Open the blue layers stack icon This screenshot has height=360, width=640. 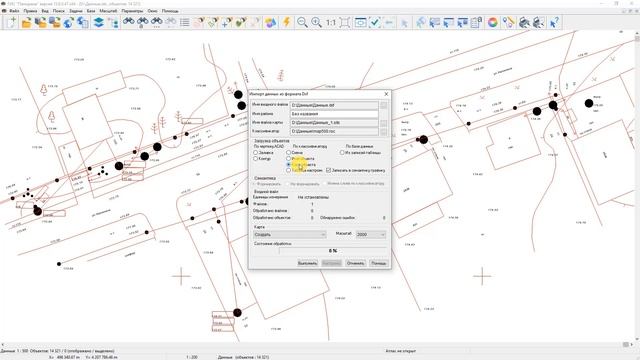tap(98, 22)
